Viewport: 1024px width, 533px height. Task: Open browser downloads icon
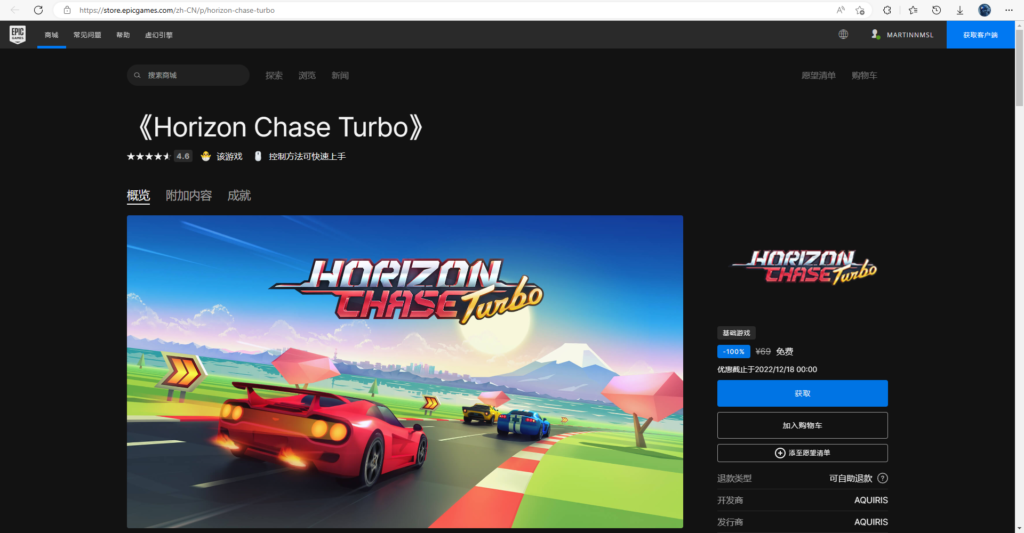[960, 10]
